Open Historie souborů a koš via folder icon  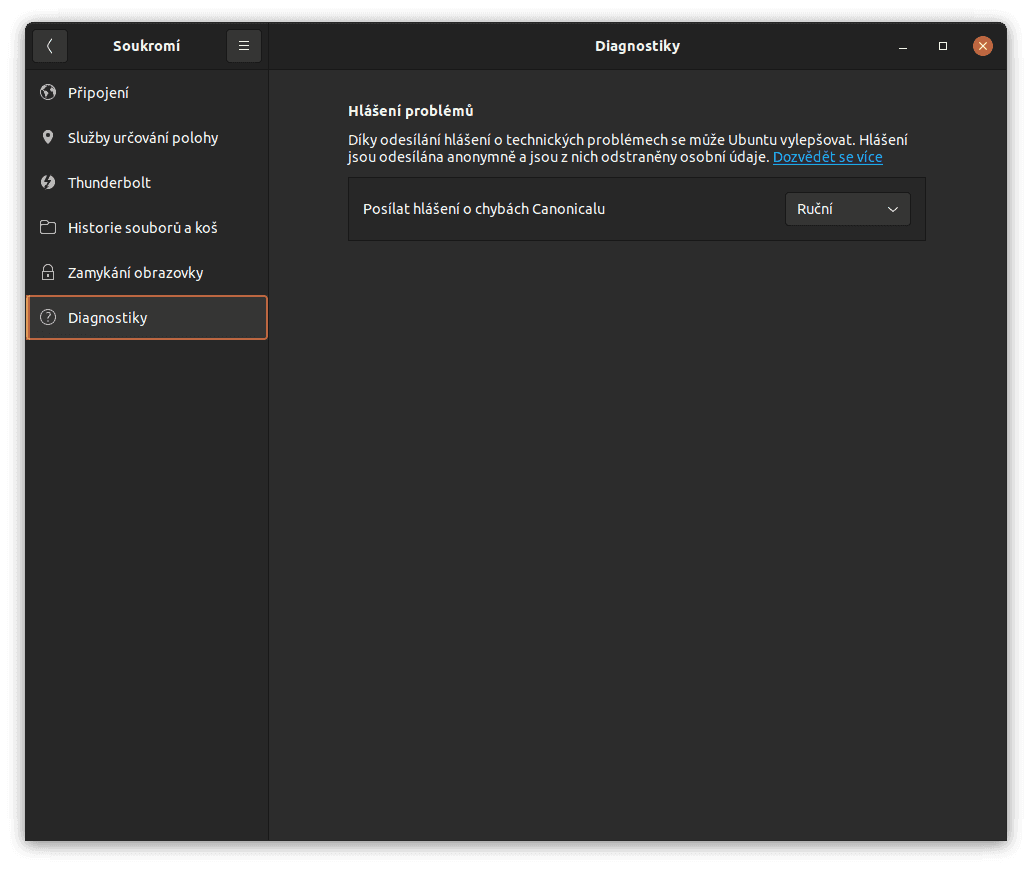(47, 227)
